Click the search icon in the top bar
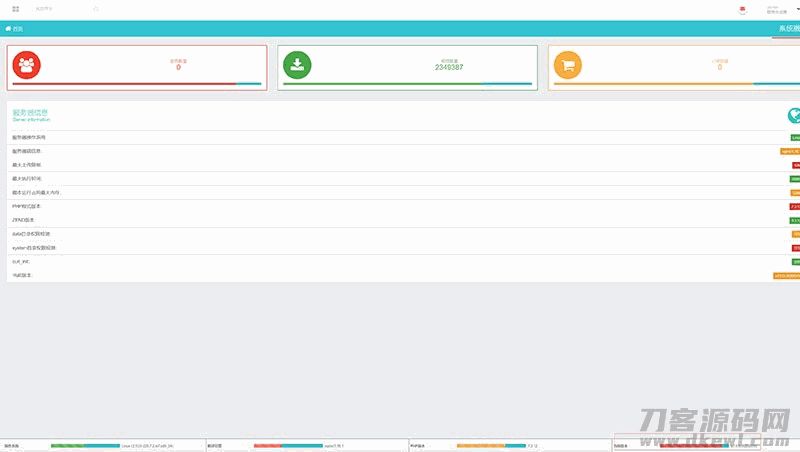Image resolution: width=800 pixels, height=452 pixels. tap(96, 8)
